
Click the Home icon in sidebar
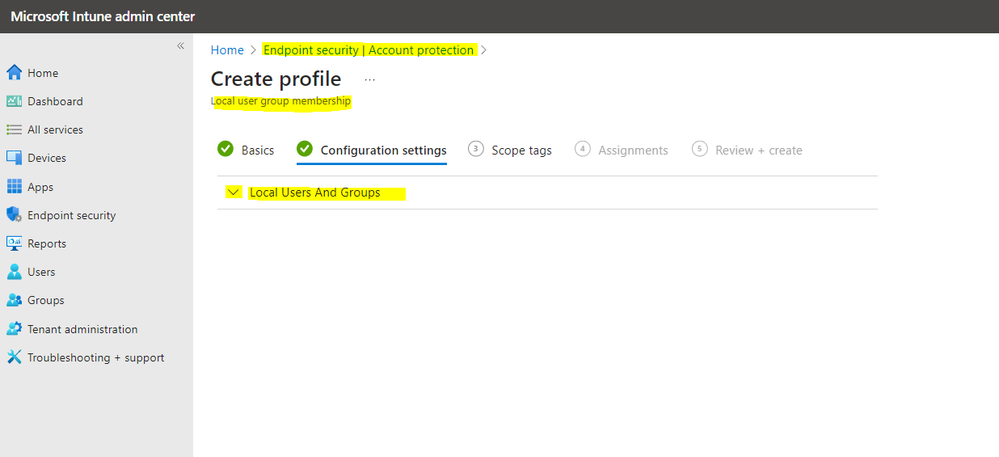click(x=14, y=73)
